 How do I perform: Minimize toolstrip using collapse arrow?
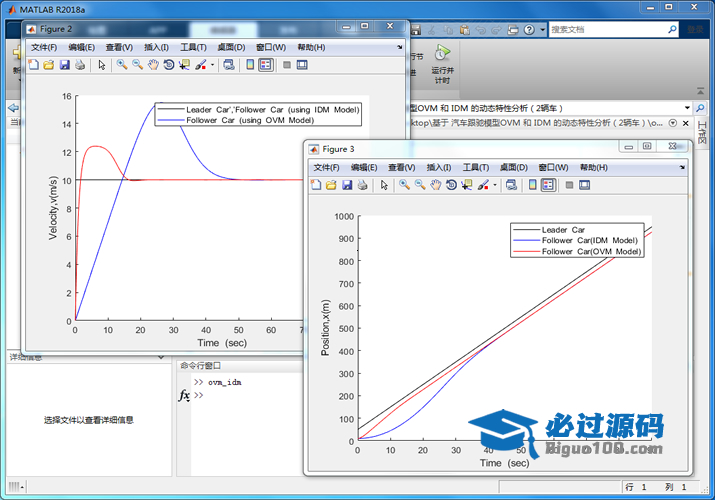tap(700, 91)
